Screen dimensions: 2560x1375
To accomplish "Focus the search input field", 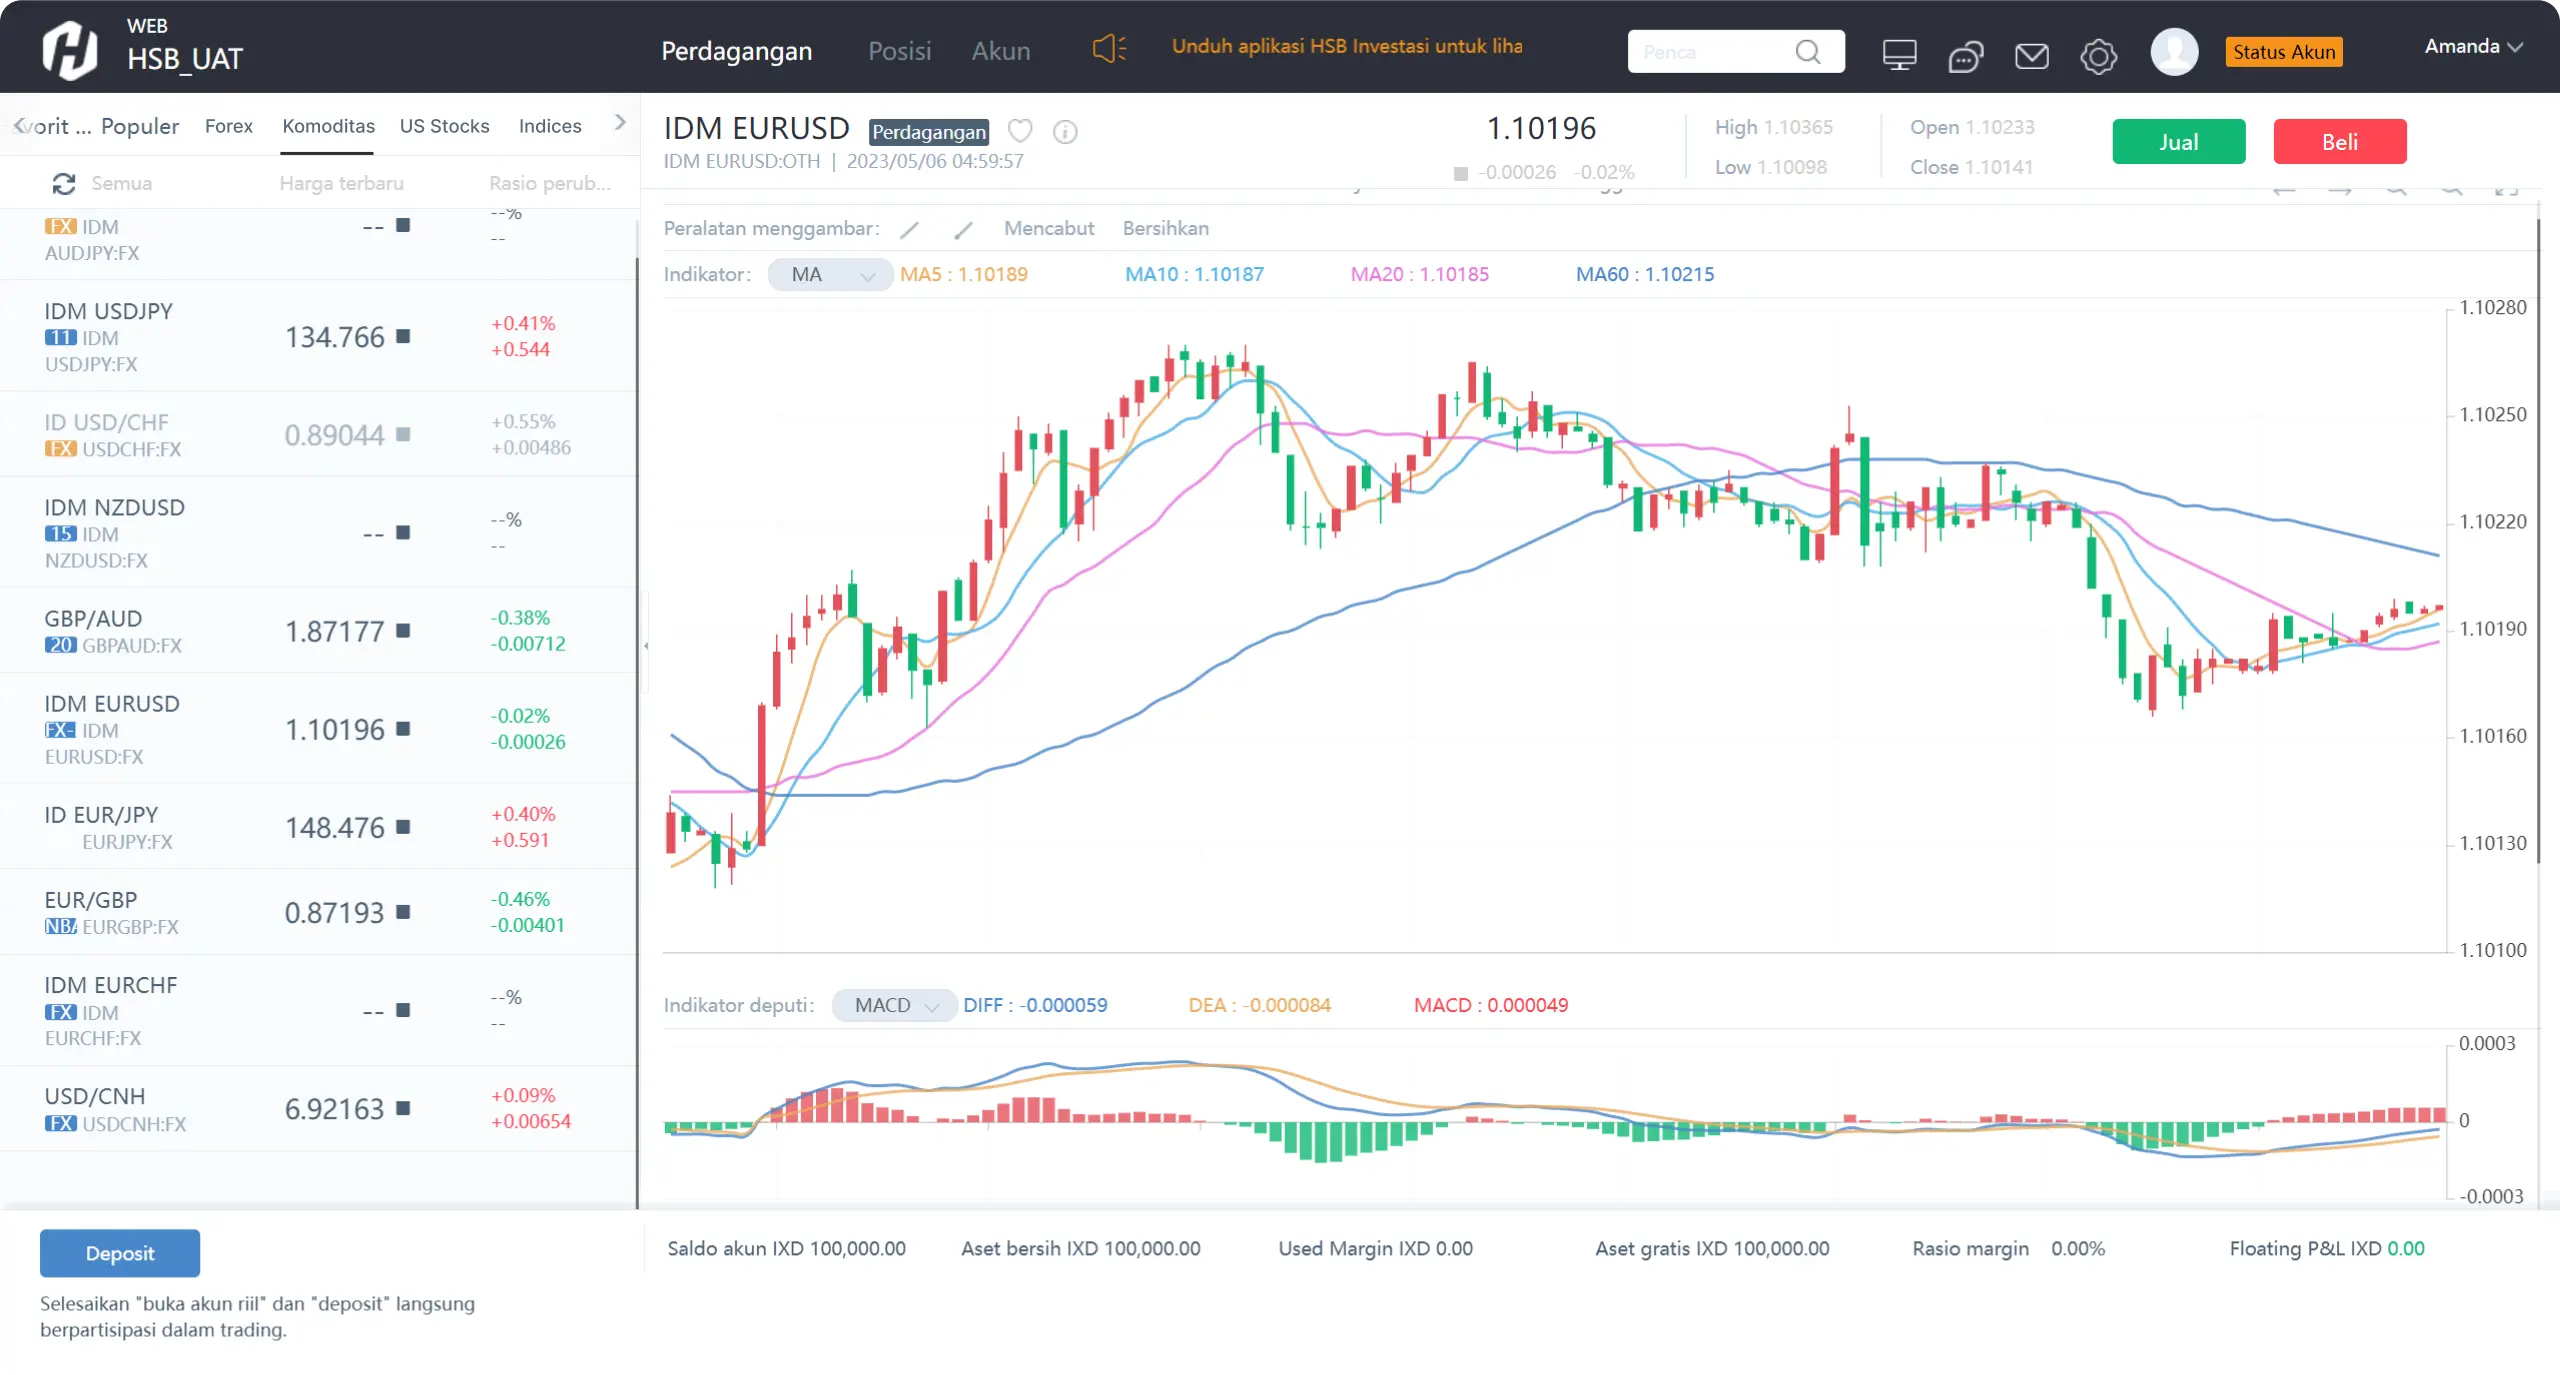I will [x=1712, y=52].
